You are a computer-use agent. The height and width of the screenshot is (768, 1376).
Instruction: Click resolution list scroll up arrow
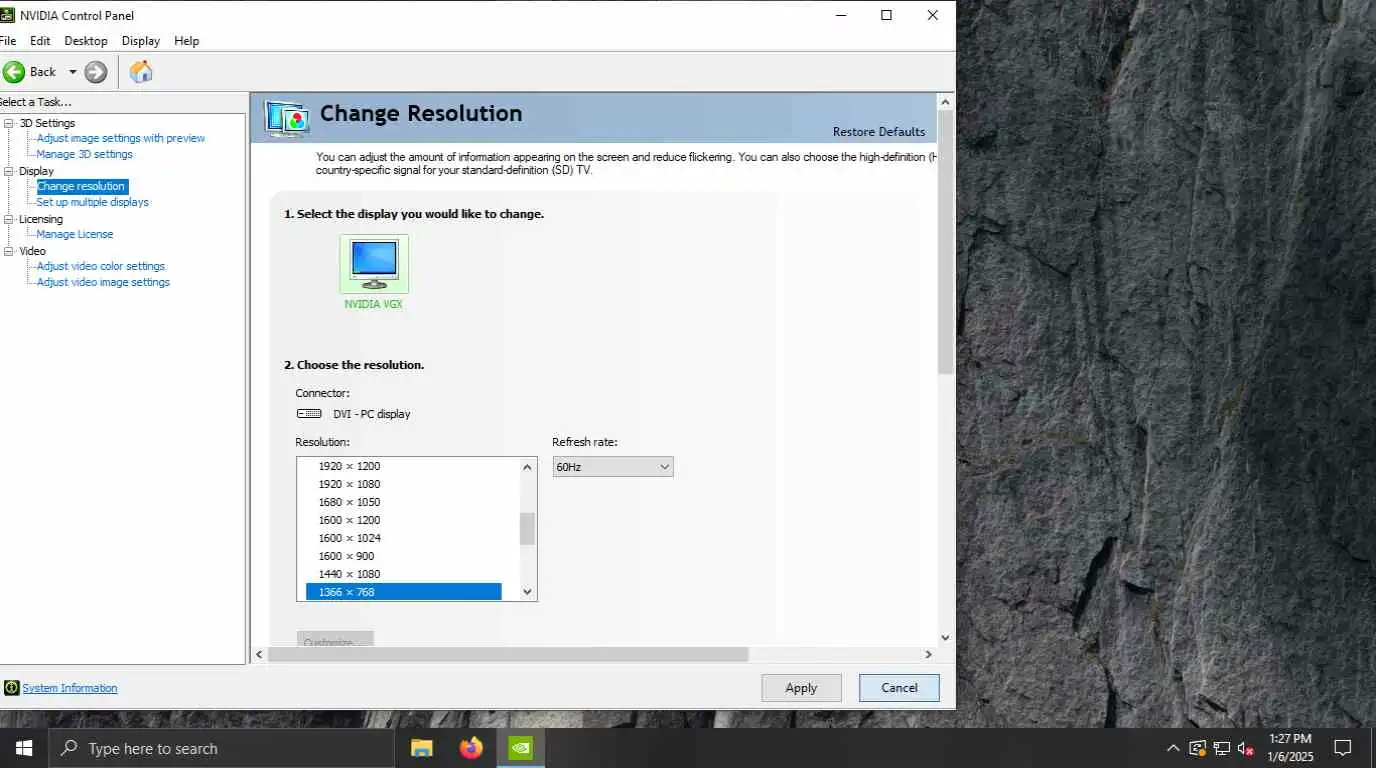(x=528, y=467)
